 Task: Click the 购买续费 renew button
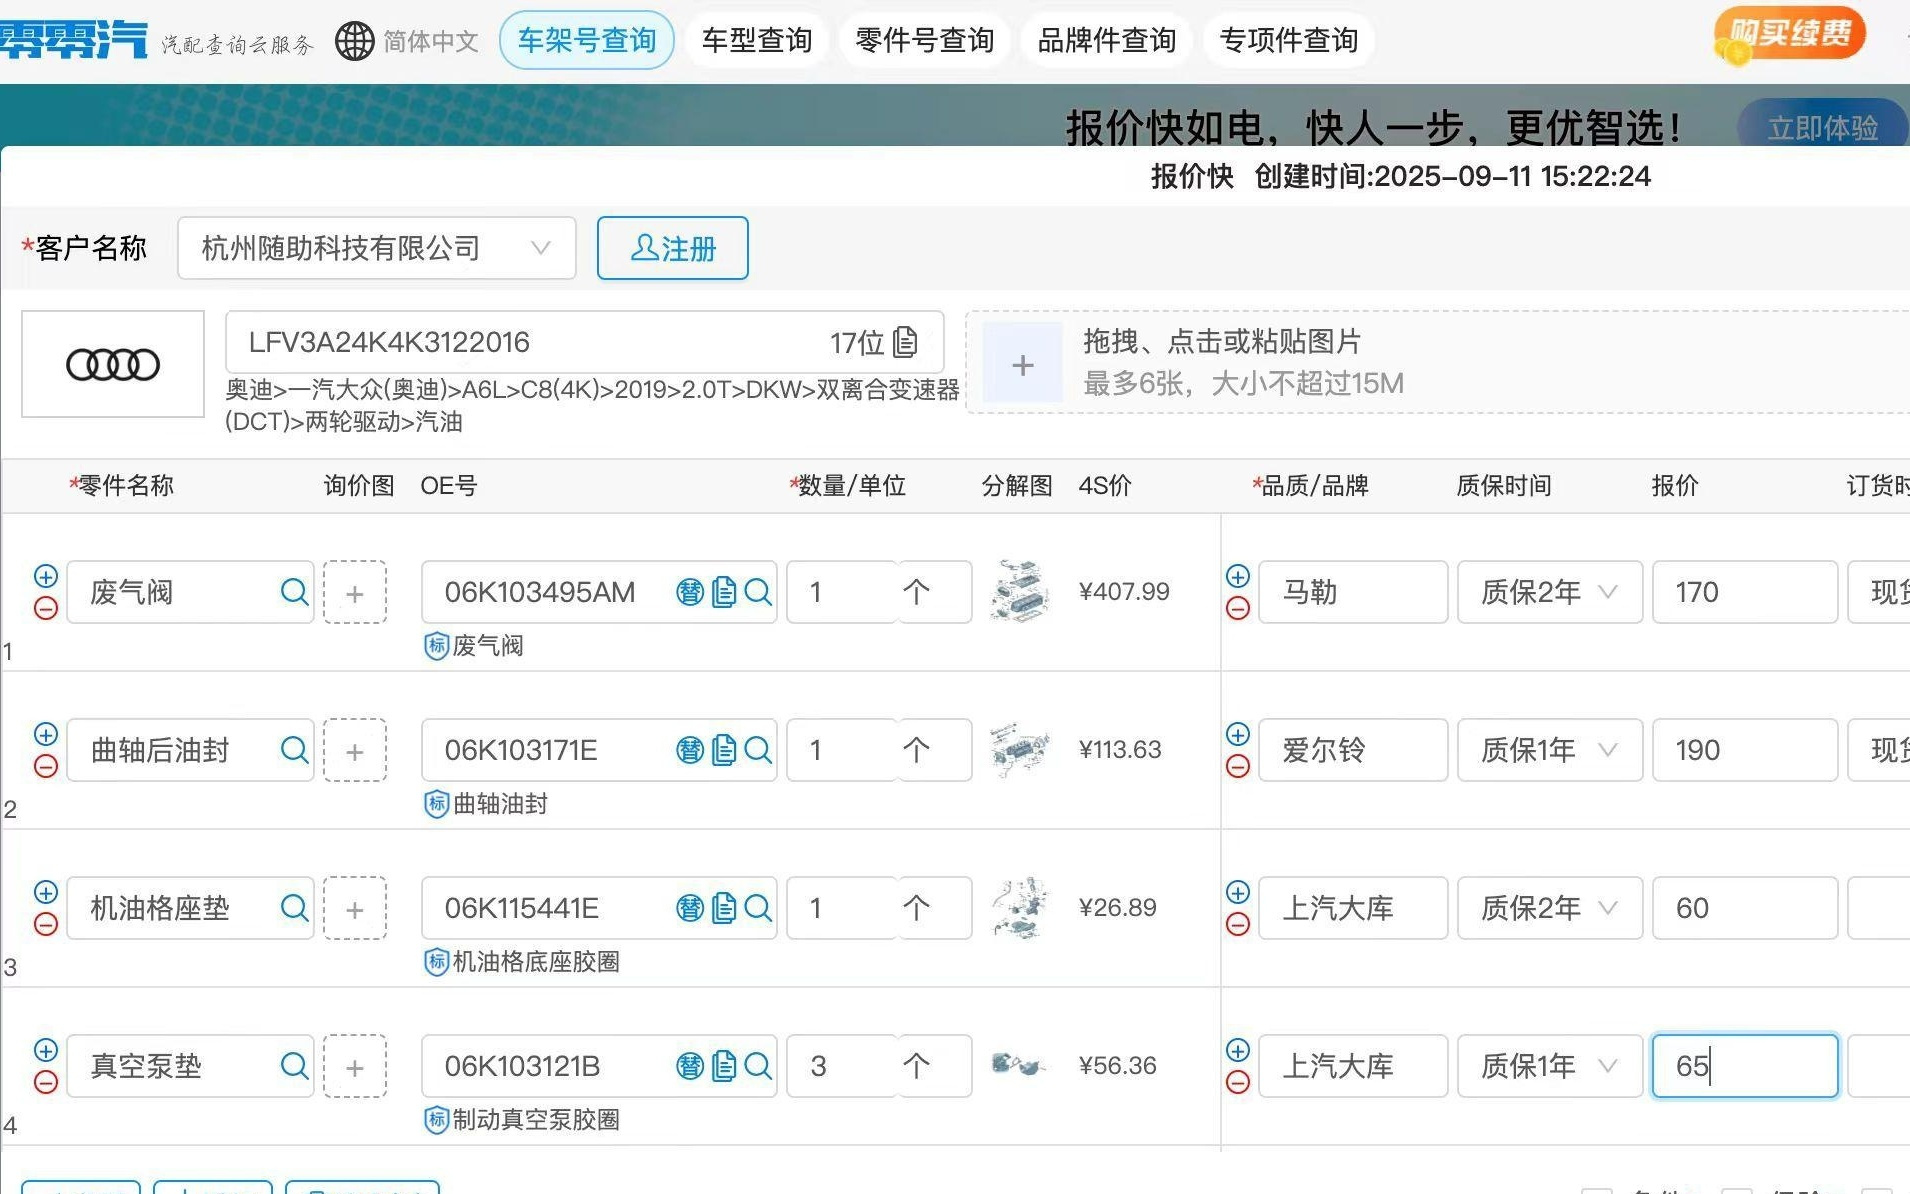[1790, 34]
